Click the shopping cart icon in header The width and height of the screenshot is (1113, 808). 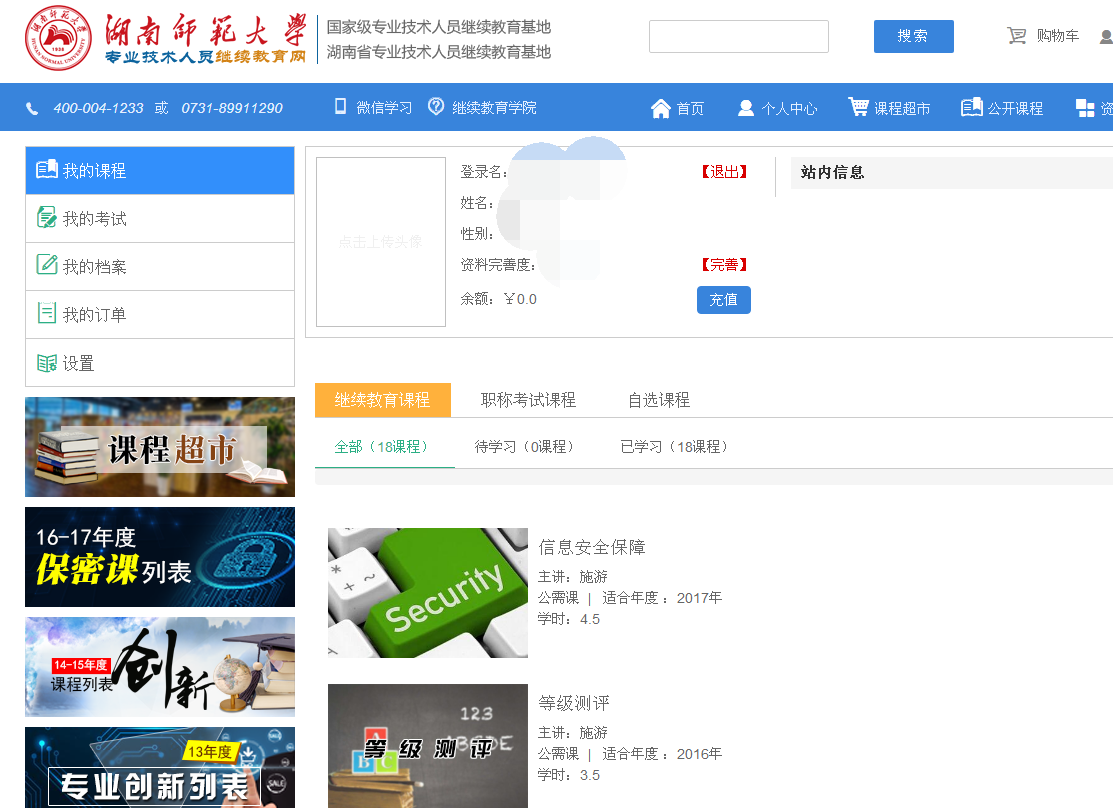[1017, 36]
